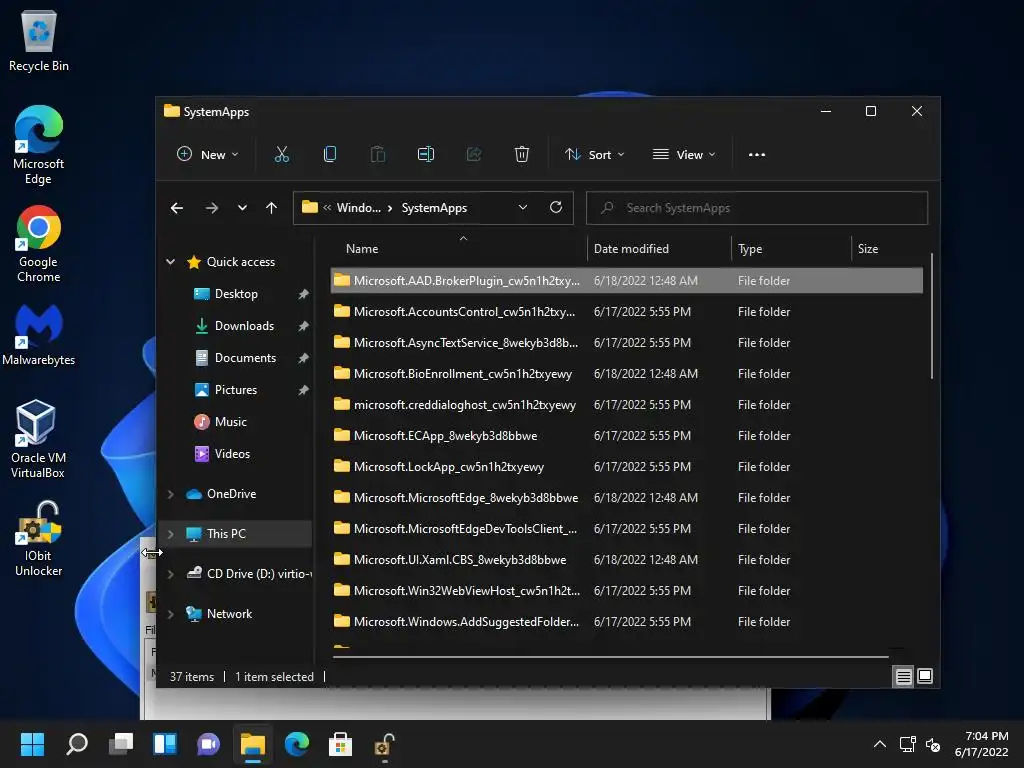Expand the Network tree node
Viewport: 1024px width, 768px height.
coord(170,614)
